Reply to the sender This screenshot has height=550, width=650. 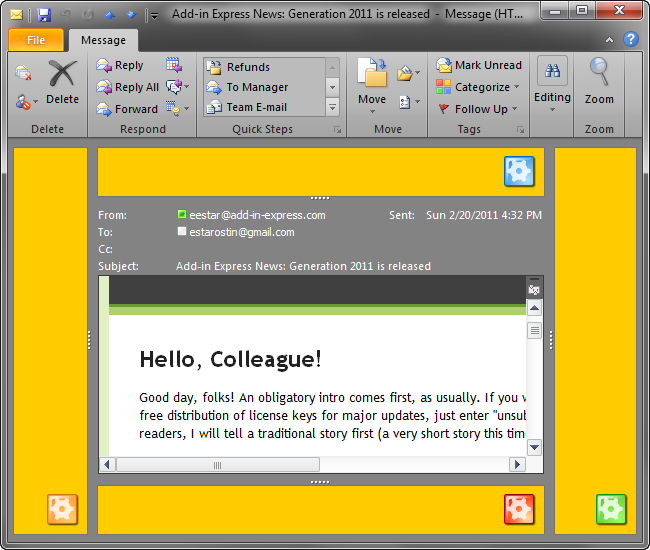point(120,65)
